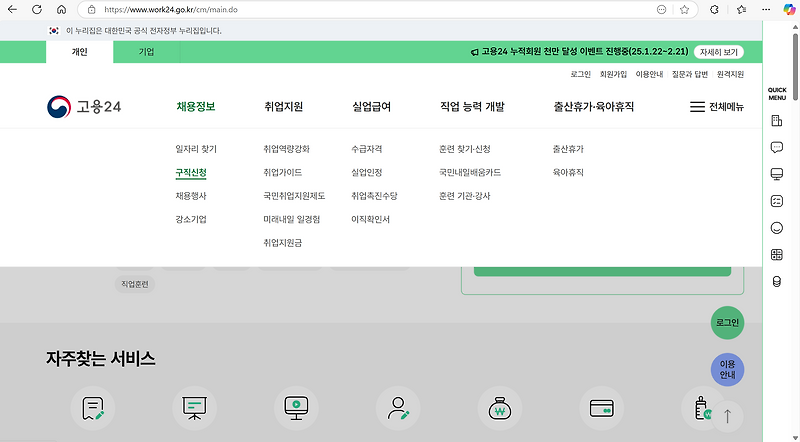Click 질문과 답변 link
The height and width of the screenshot is (442, 800).
click(x=690, y=75)
